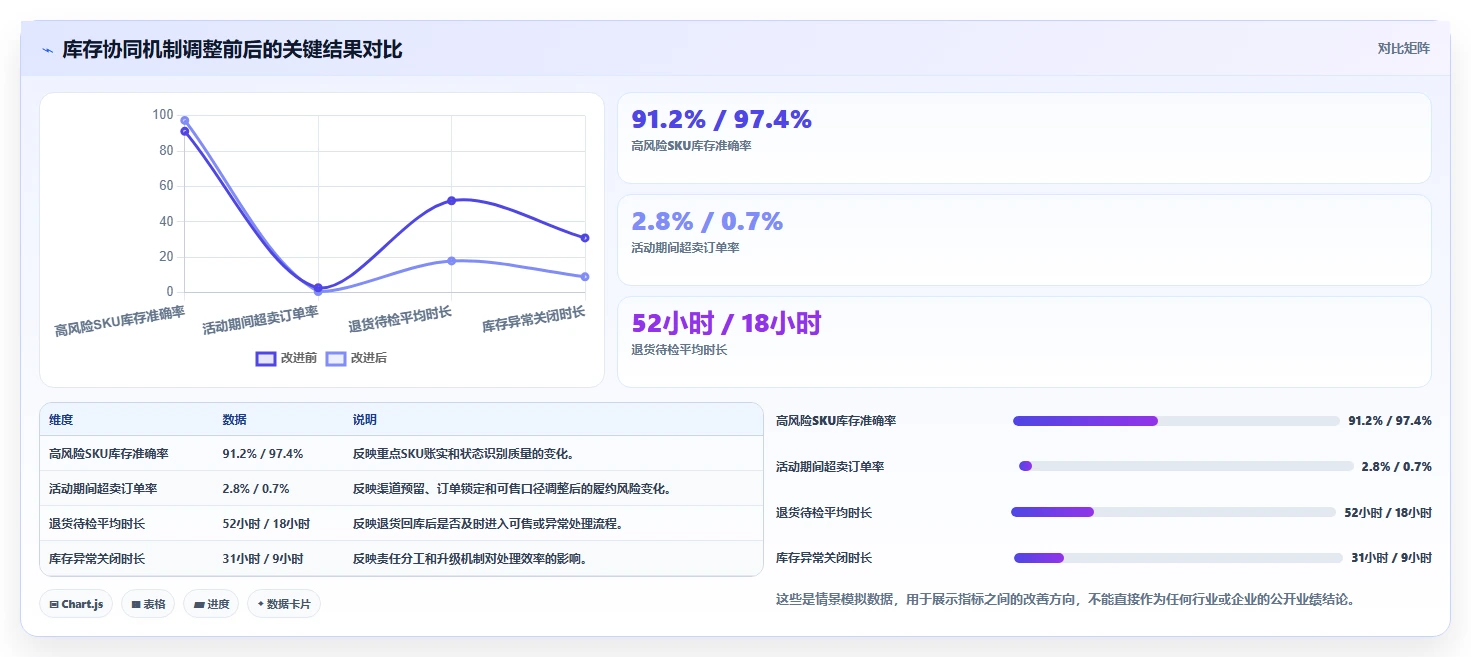1471x657 pixels.
Task: Click table value 31小时 / 9小时
Action: [263, 559]
